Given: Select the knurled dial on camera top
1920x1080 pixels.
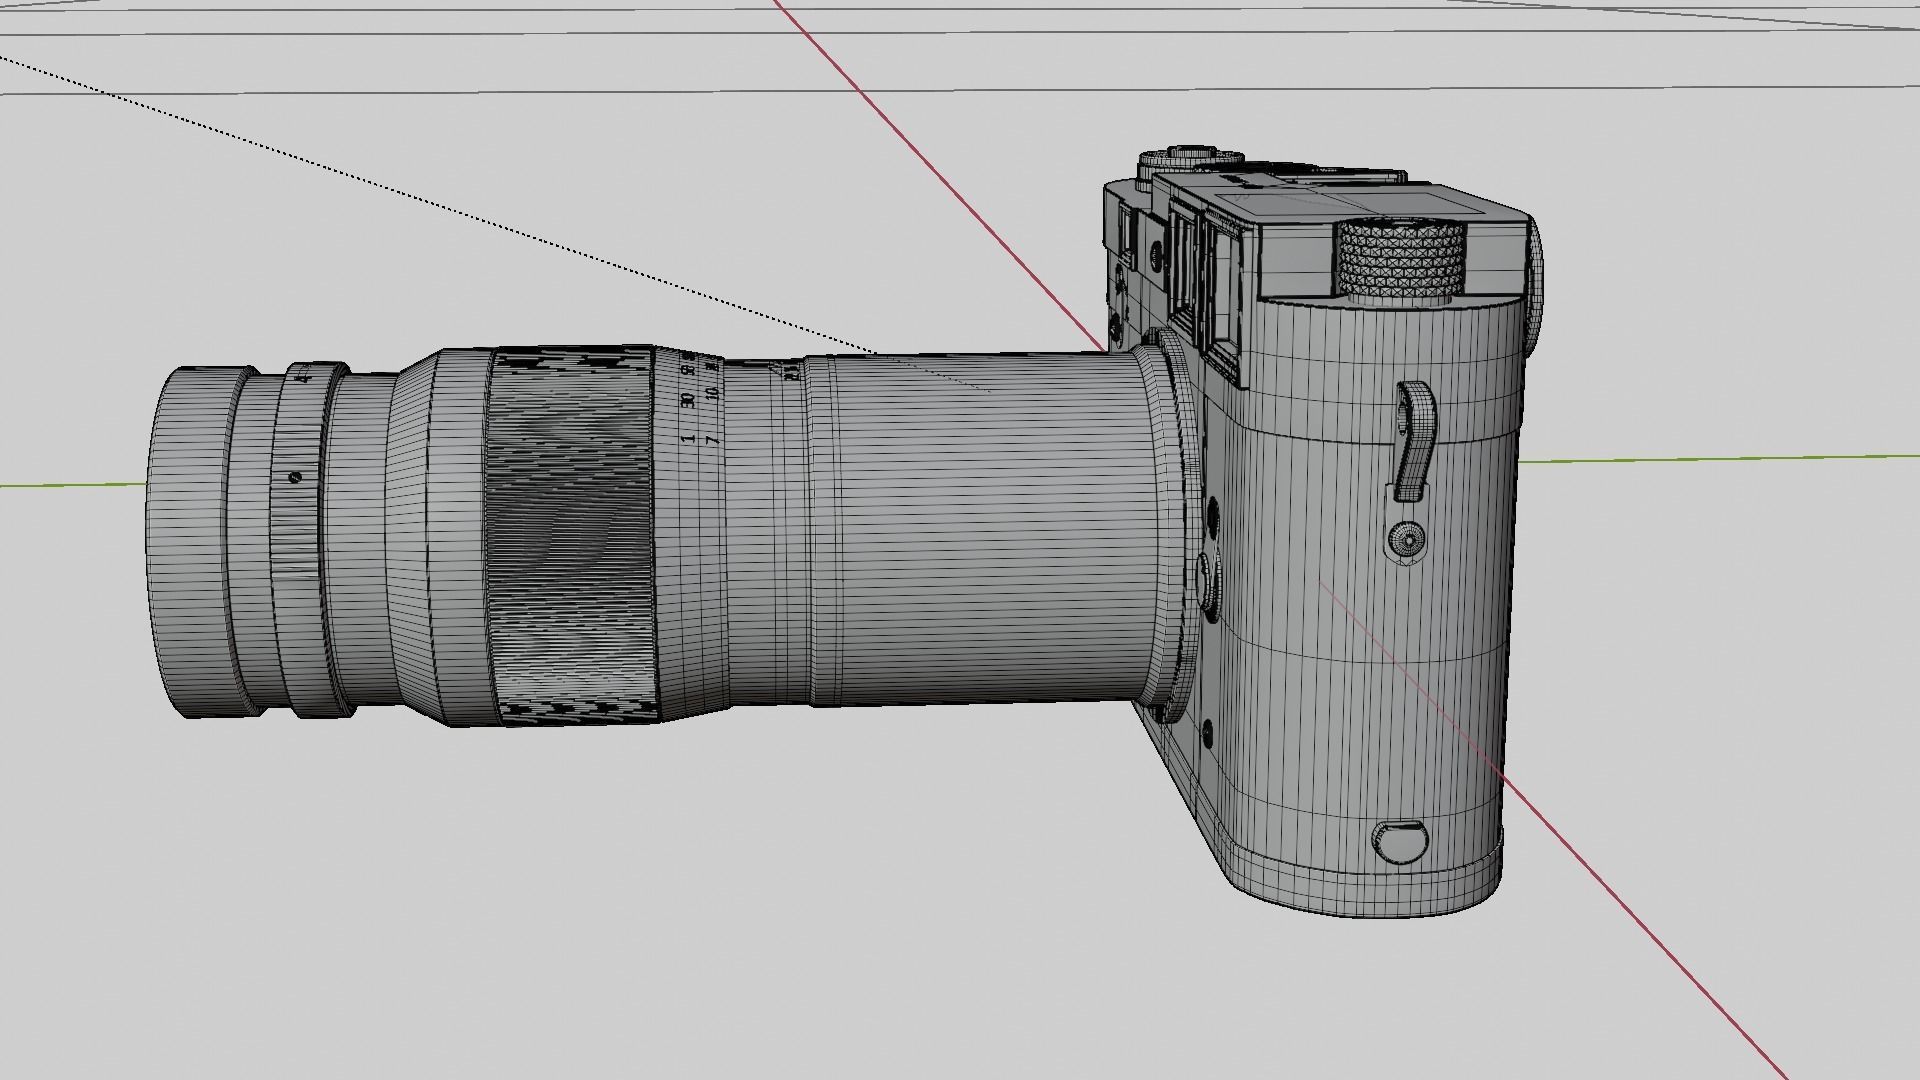Looking at the screenshot, I should tap(1402, 258).
